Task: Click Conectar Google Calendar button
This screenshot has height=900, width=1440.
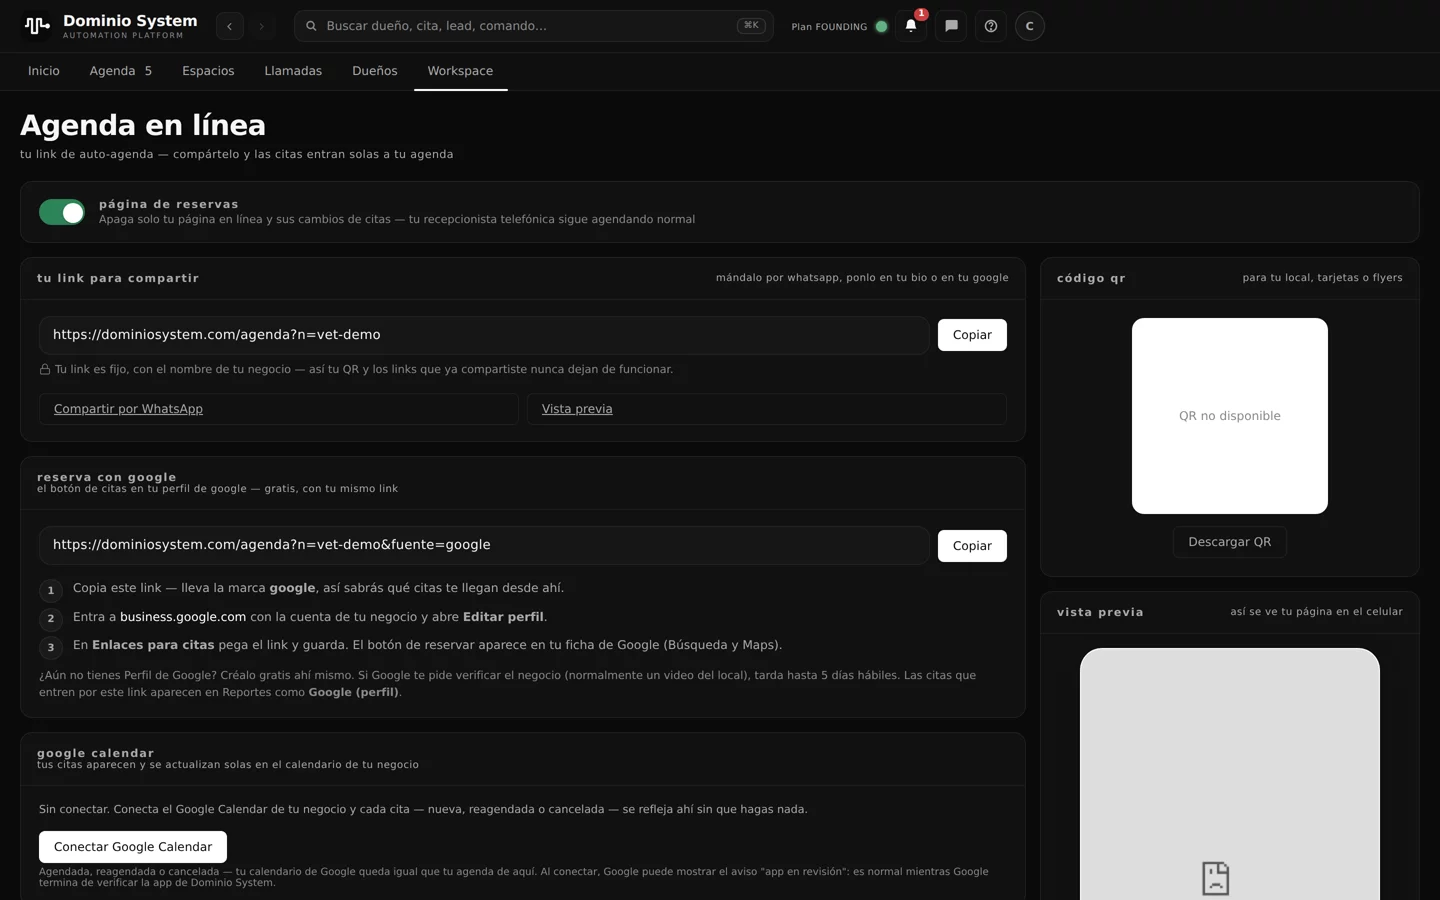Action: click(x=133, y=847)
